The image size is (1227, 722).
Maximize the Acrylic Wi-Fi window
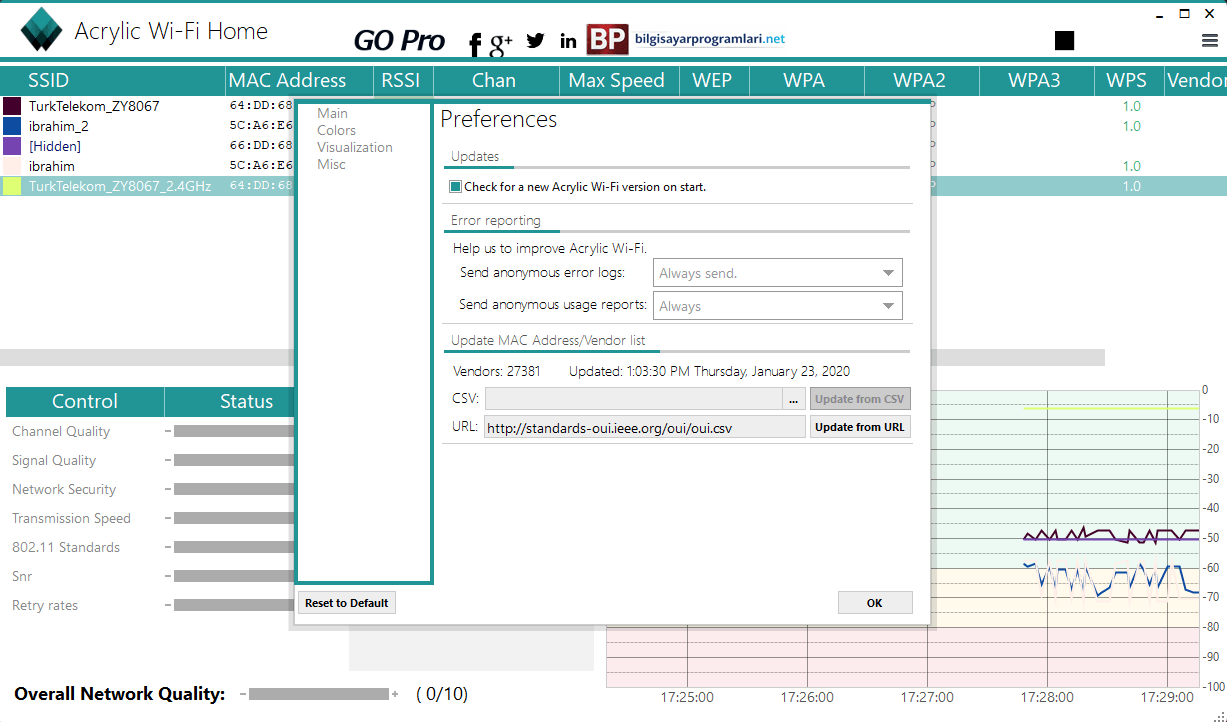pyautogui.click(x=1184, y=13)
